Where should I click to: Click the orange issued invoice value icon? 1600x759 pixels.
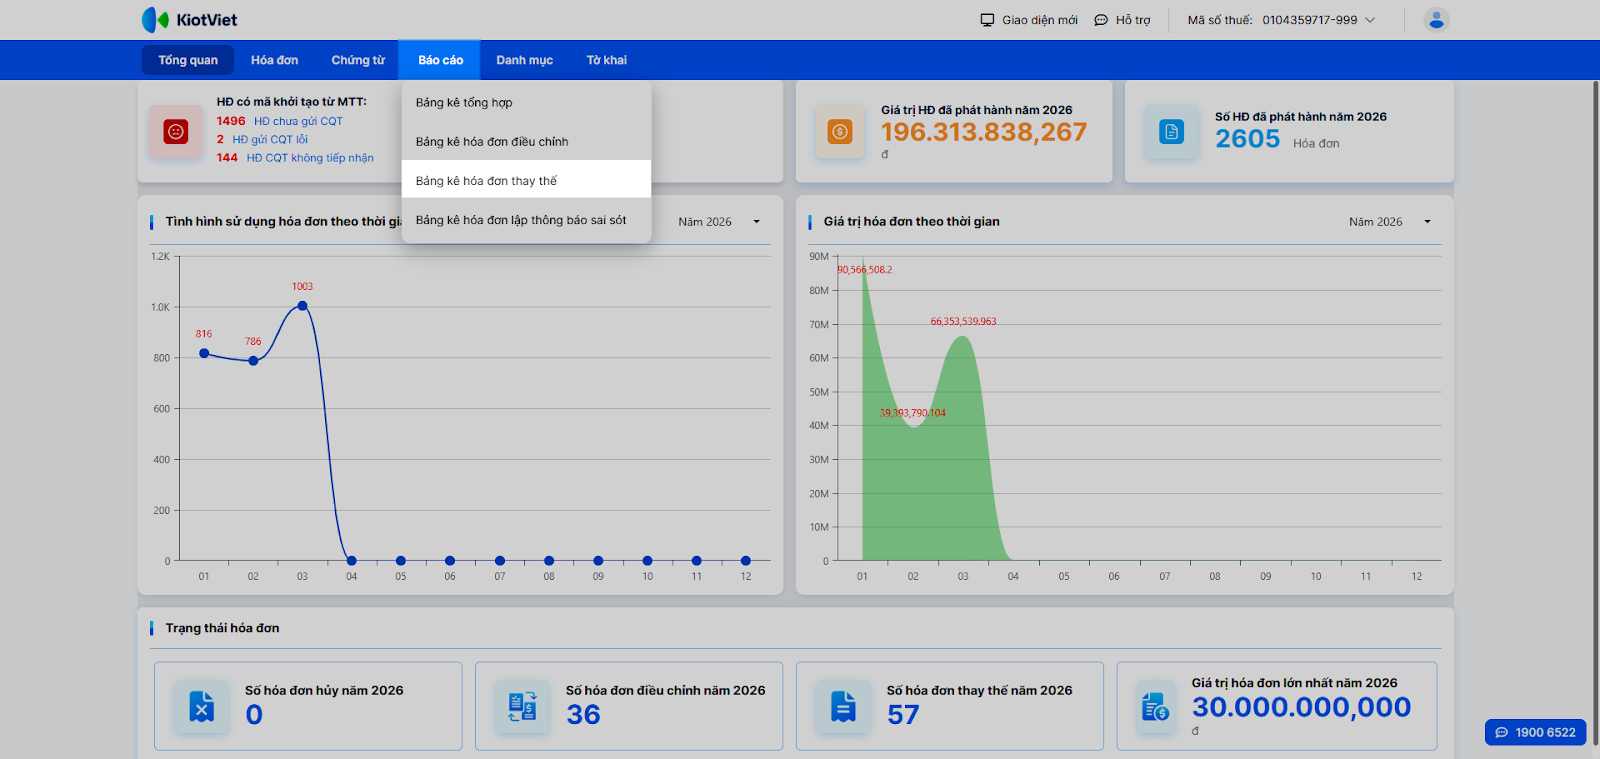(840, 132)
